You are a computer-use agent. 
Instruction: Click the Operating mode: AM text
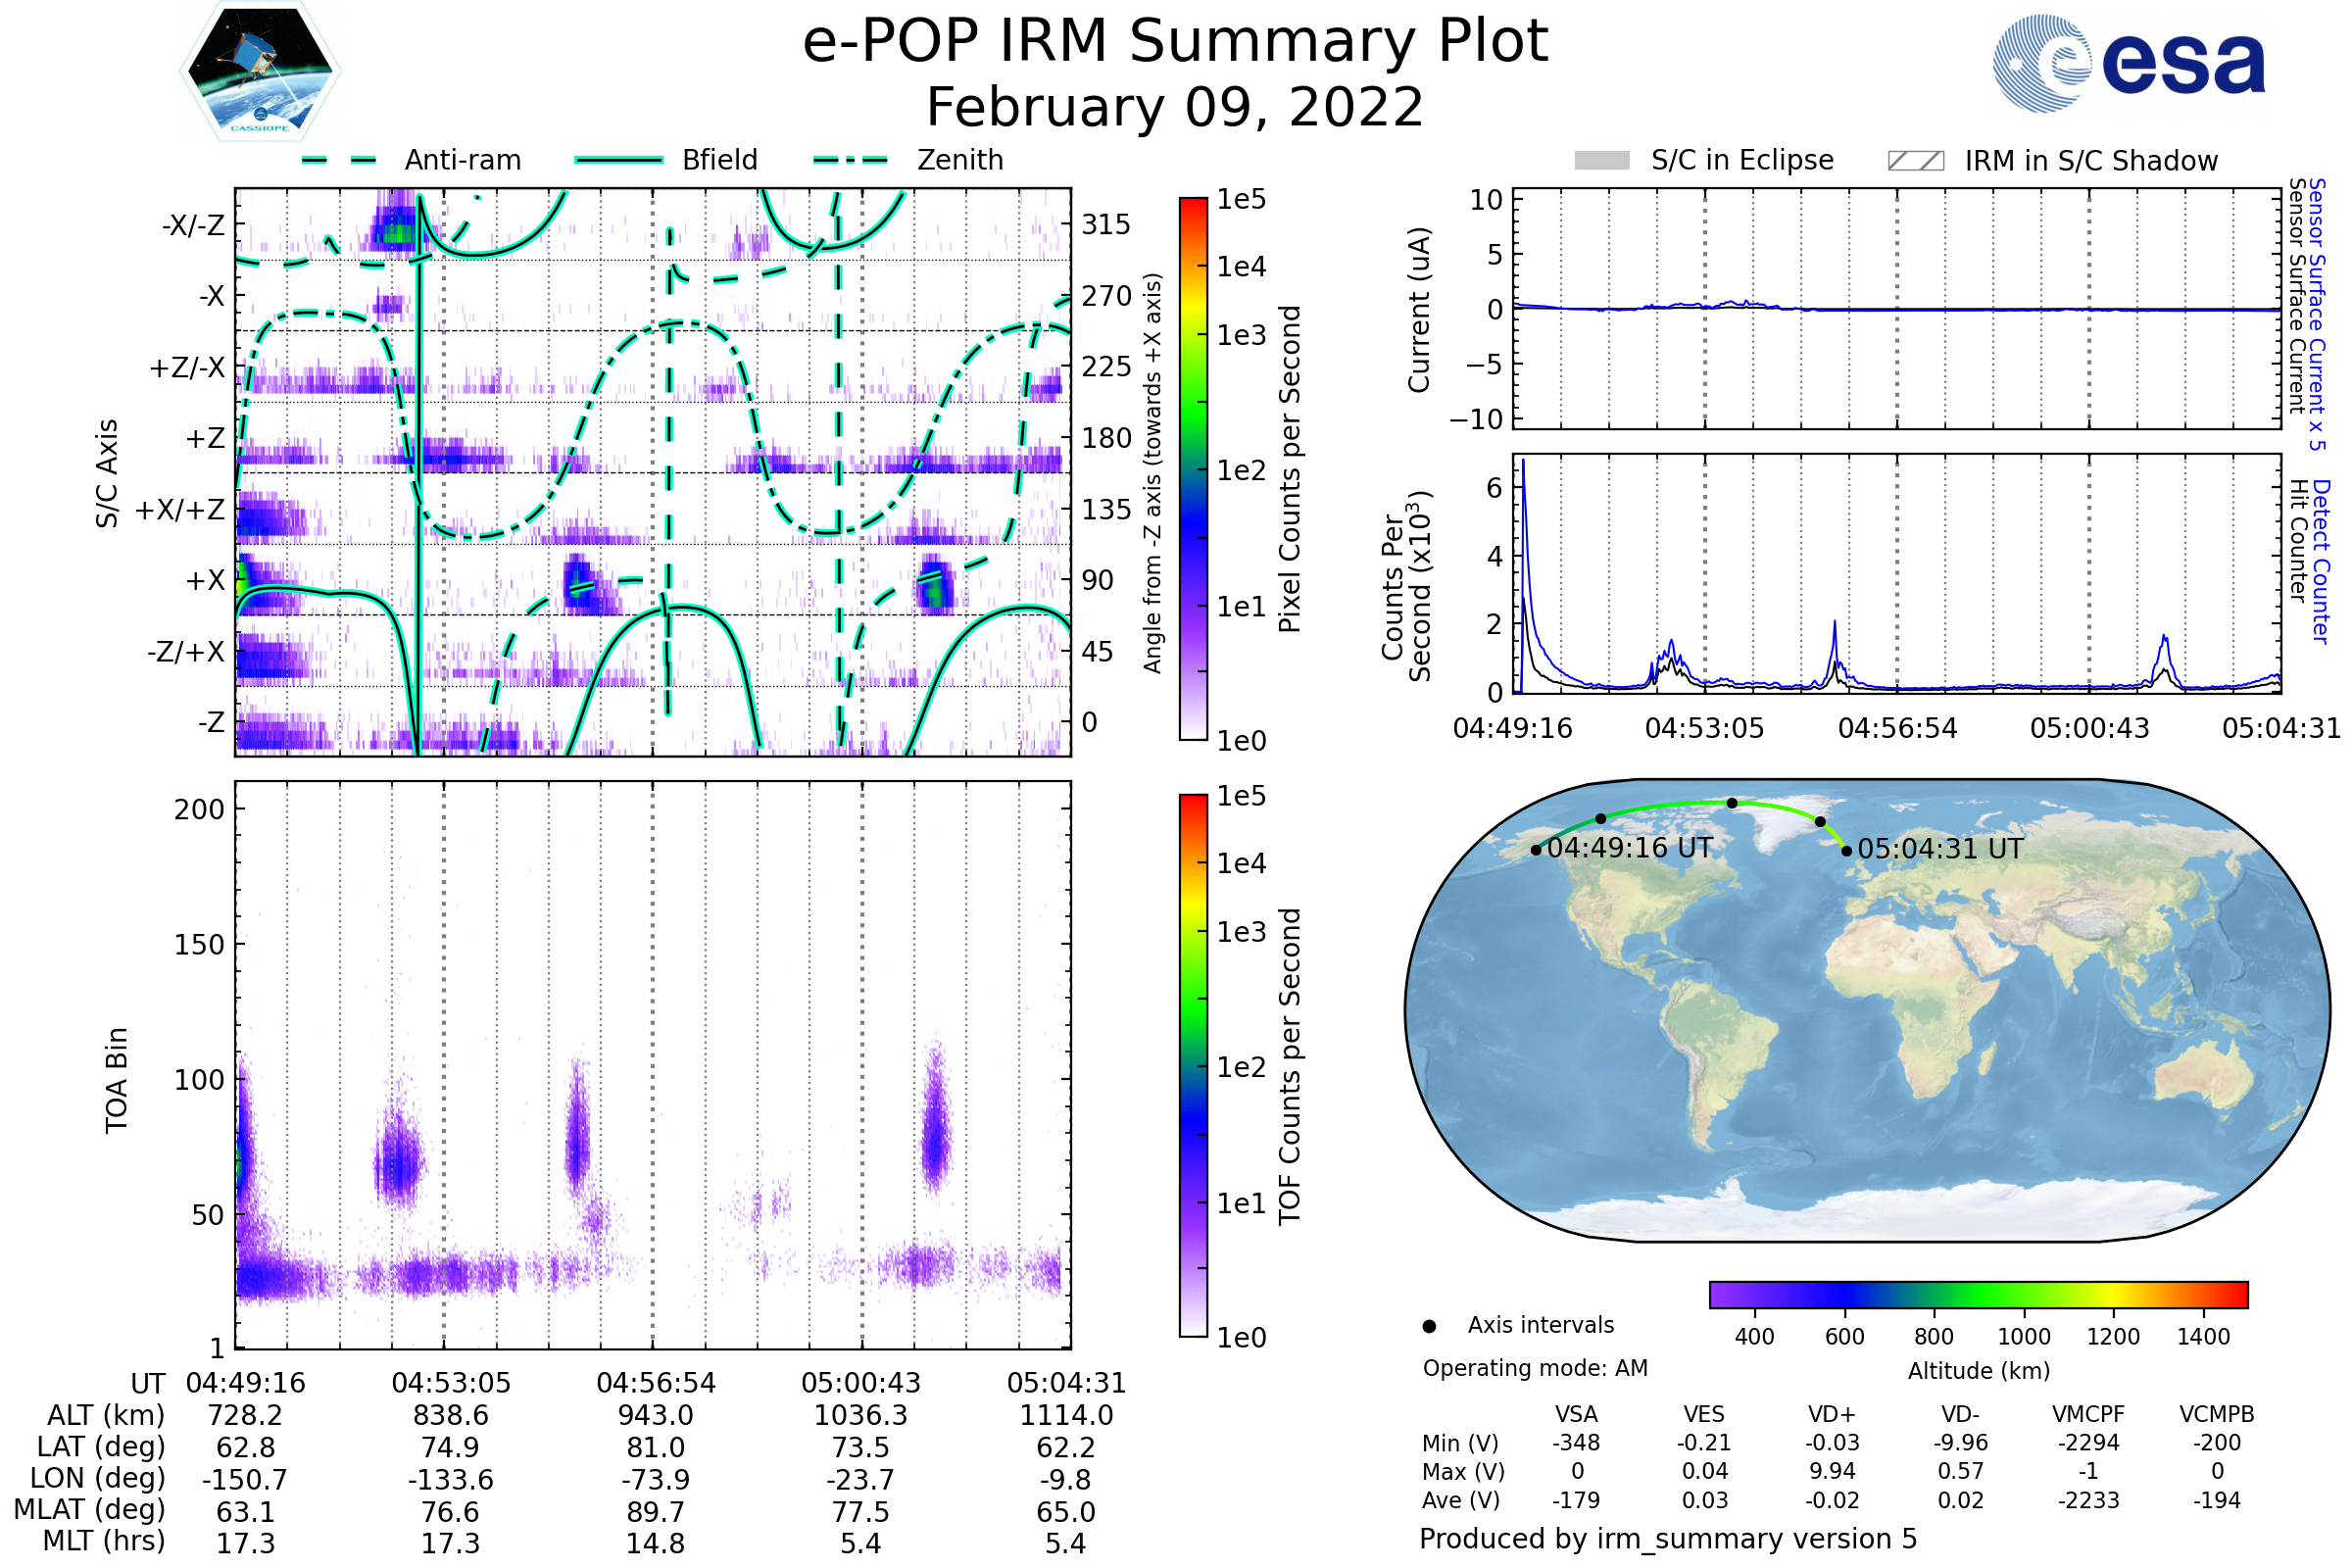[1535, 1368]
